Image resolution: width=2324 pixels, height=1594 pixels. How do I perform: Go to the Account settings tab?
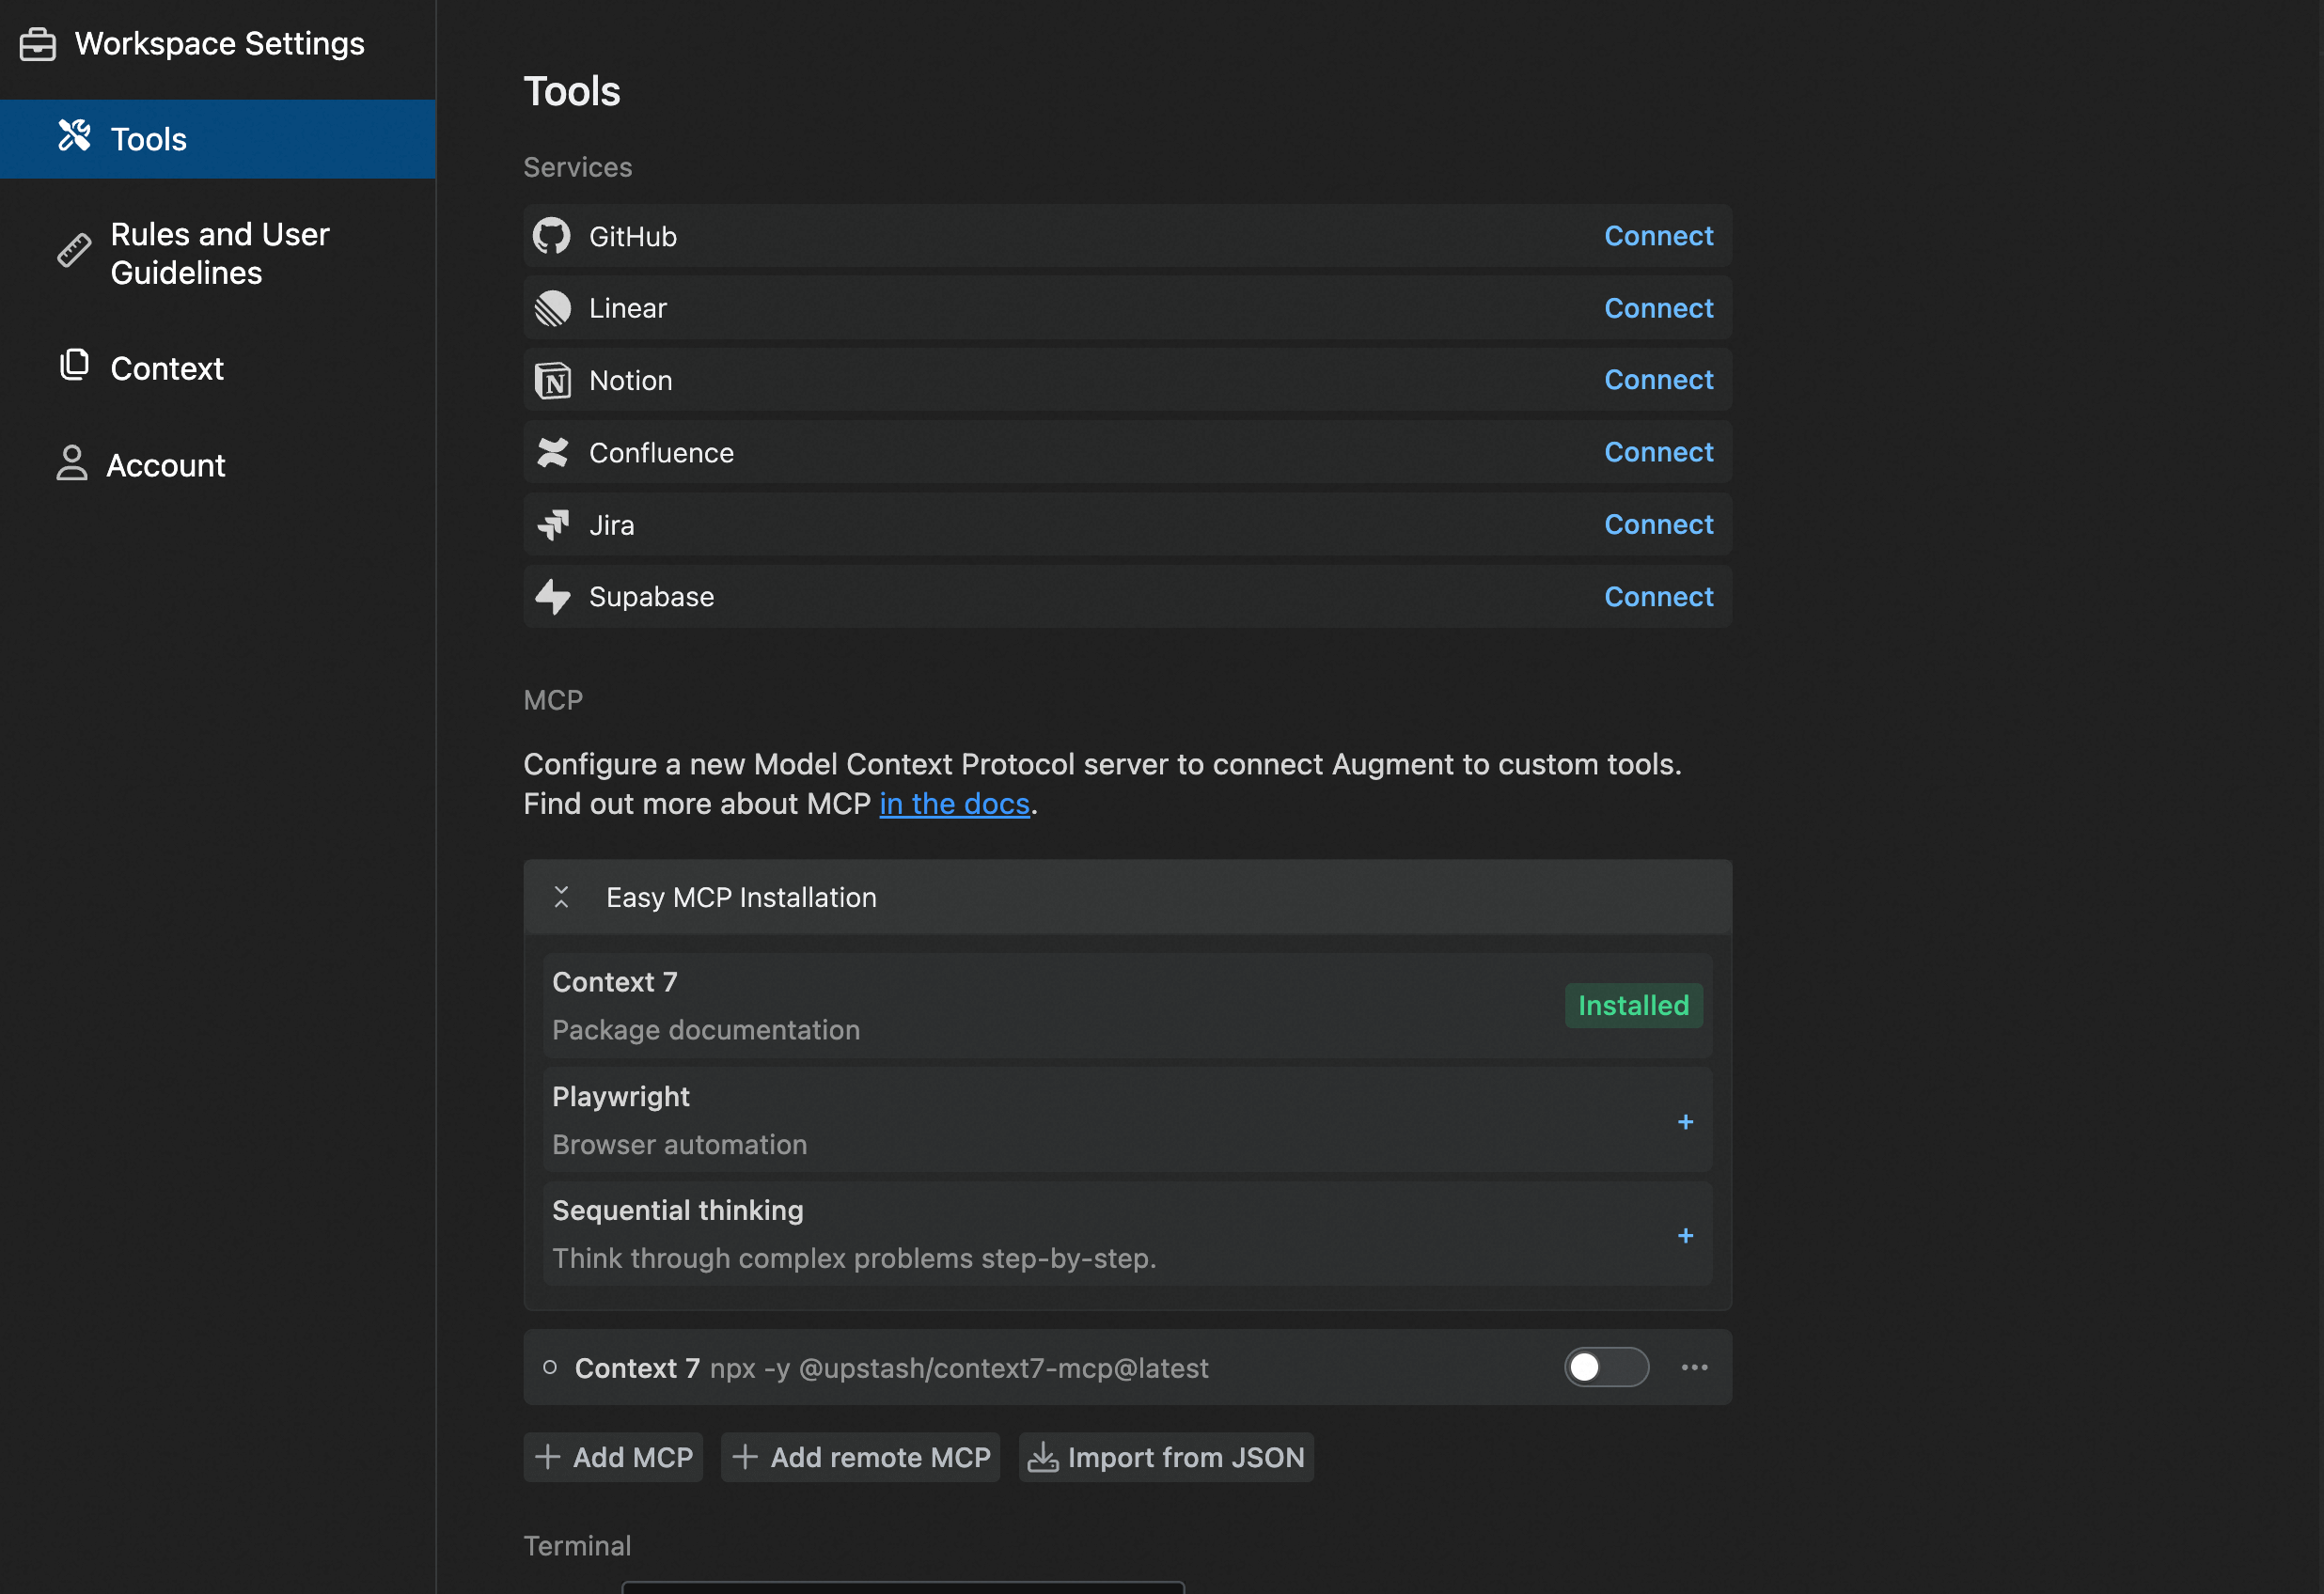point(218,465)
